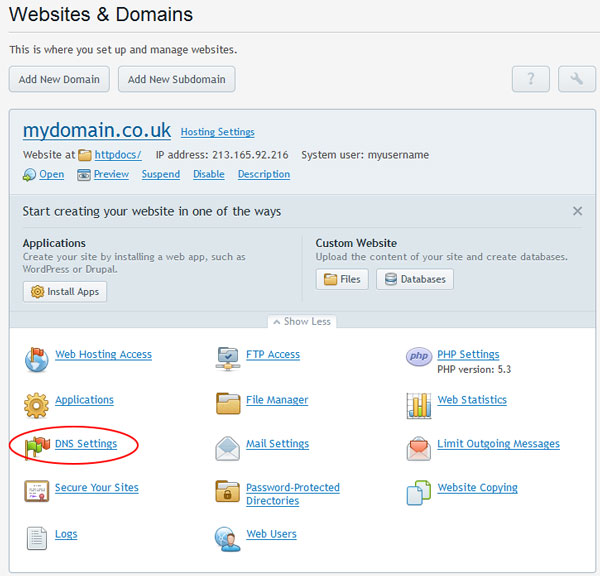The image size is (600, 576).
Task: Click the Limit Outgoing Messages envelope icon
Action: click(419, 448)
